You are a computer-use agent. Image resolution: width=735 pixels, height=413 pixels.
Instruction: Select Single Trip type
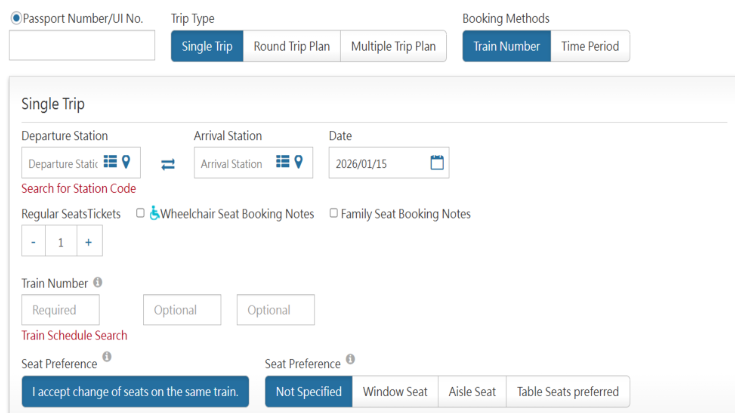207,46
